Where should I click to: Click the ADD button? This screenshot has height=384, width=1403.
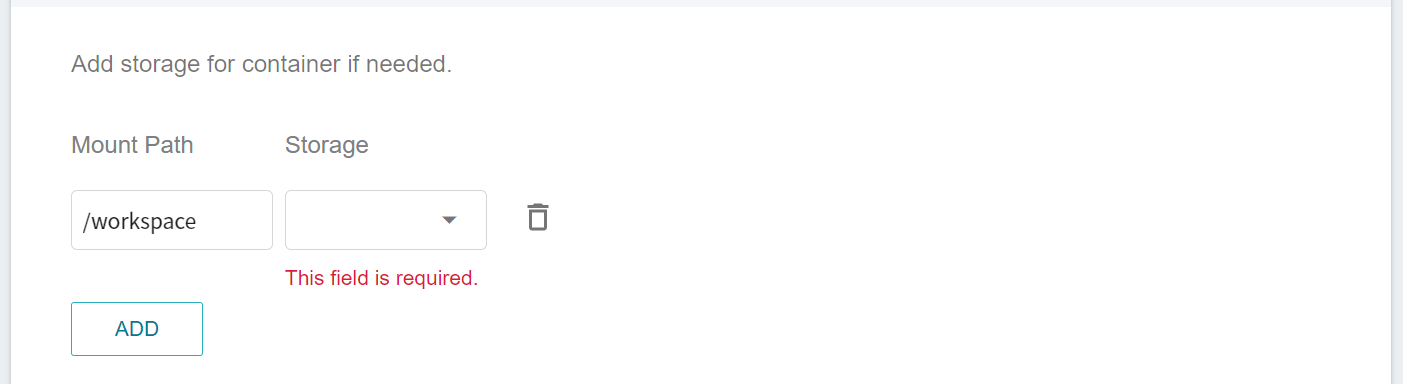tap(137, 329)
